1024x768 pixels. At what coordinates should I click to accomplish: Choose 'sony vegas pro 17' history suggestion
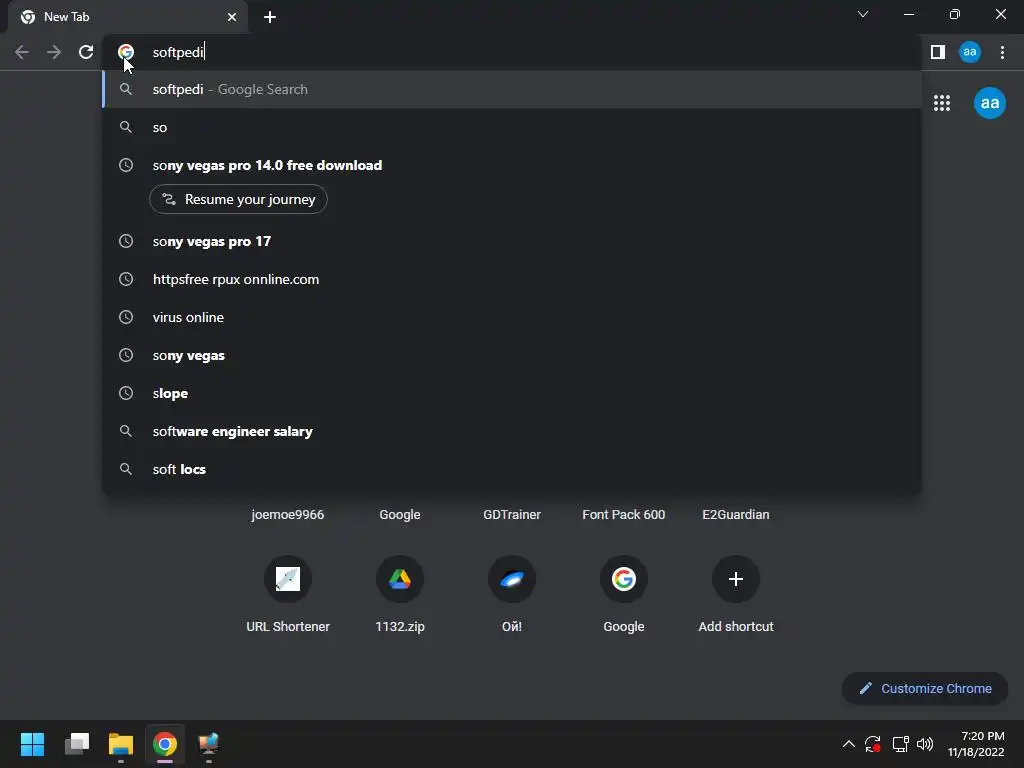click(x=512, y=241)
